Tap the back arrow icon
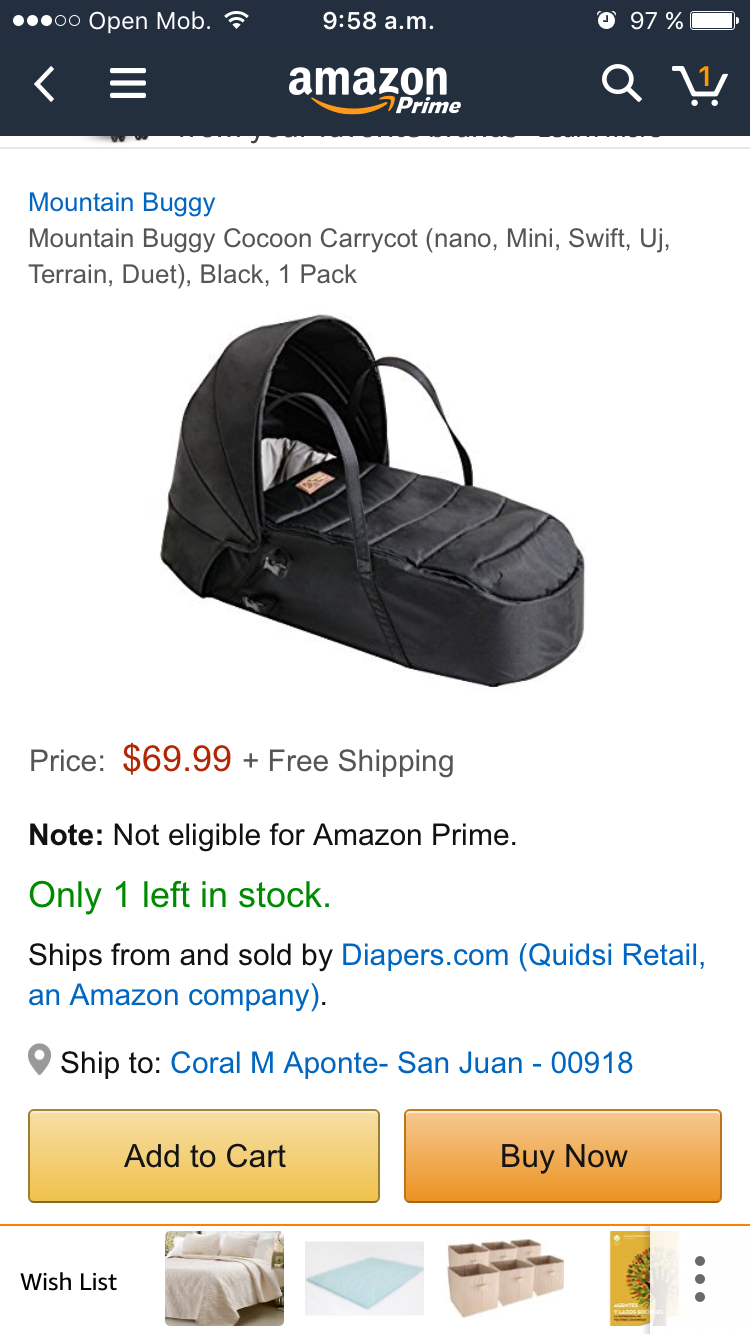The width and height of the screenshot is (750, 1334). click(45, 84)
